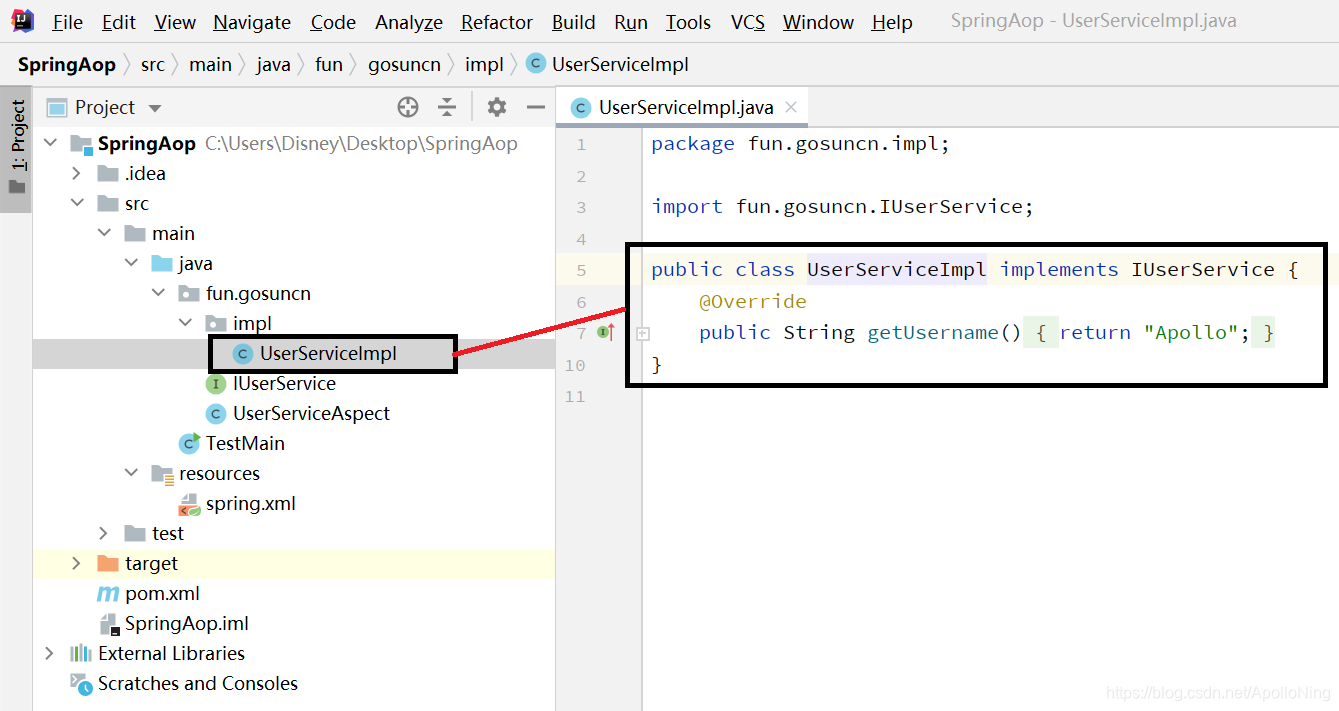
Task: Click java in the breadcrumb bar
Action: click(x=273, y=65)
